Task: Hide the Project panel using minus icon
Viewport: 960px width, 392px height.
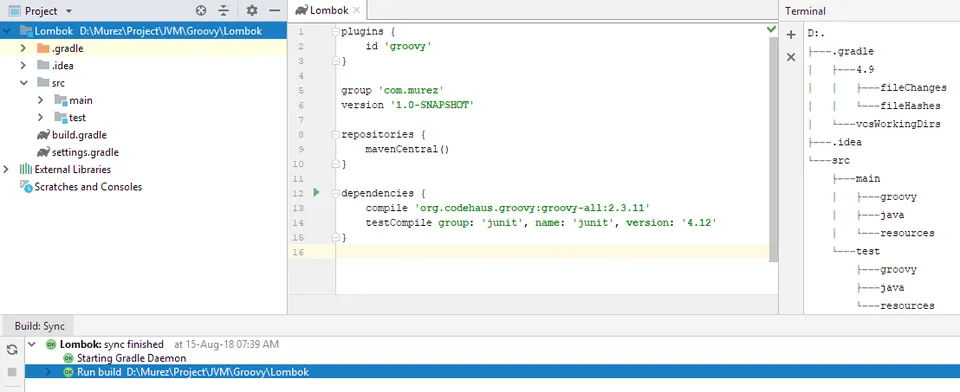Action: (x=274, y=10)
